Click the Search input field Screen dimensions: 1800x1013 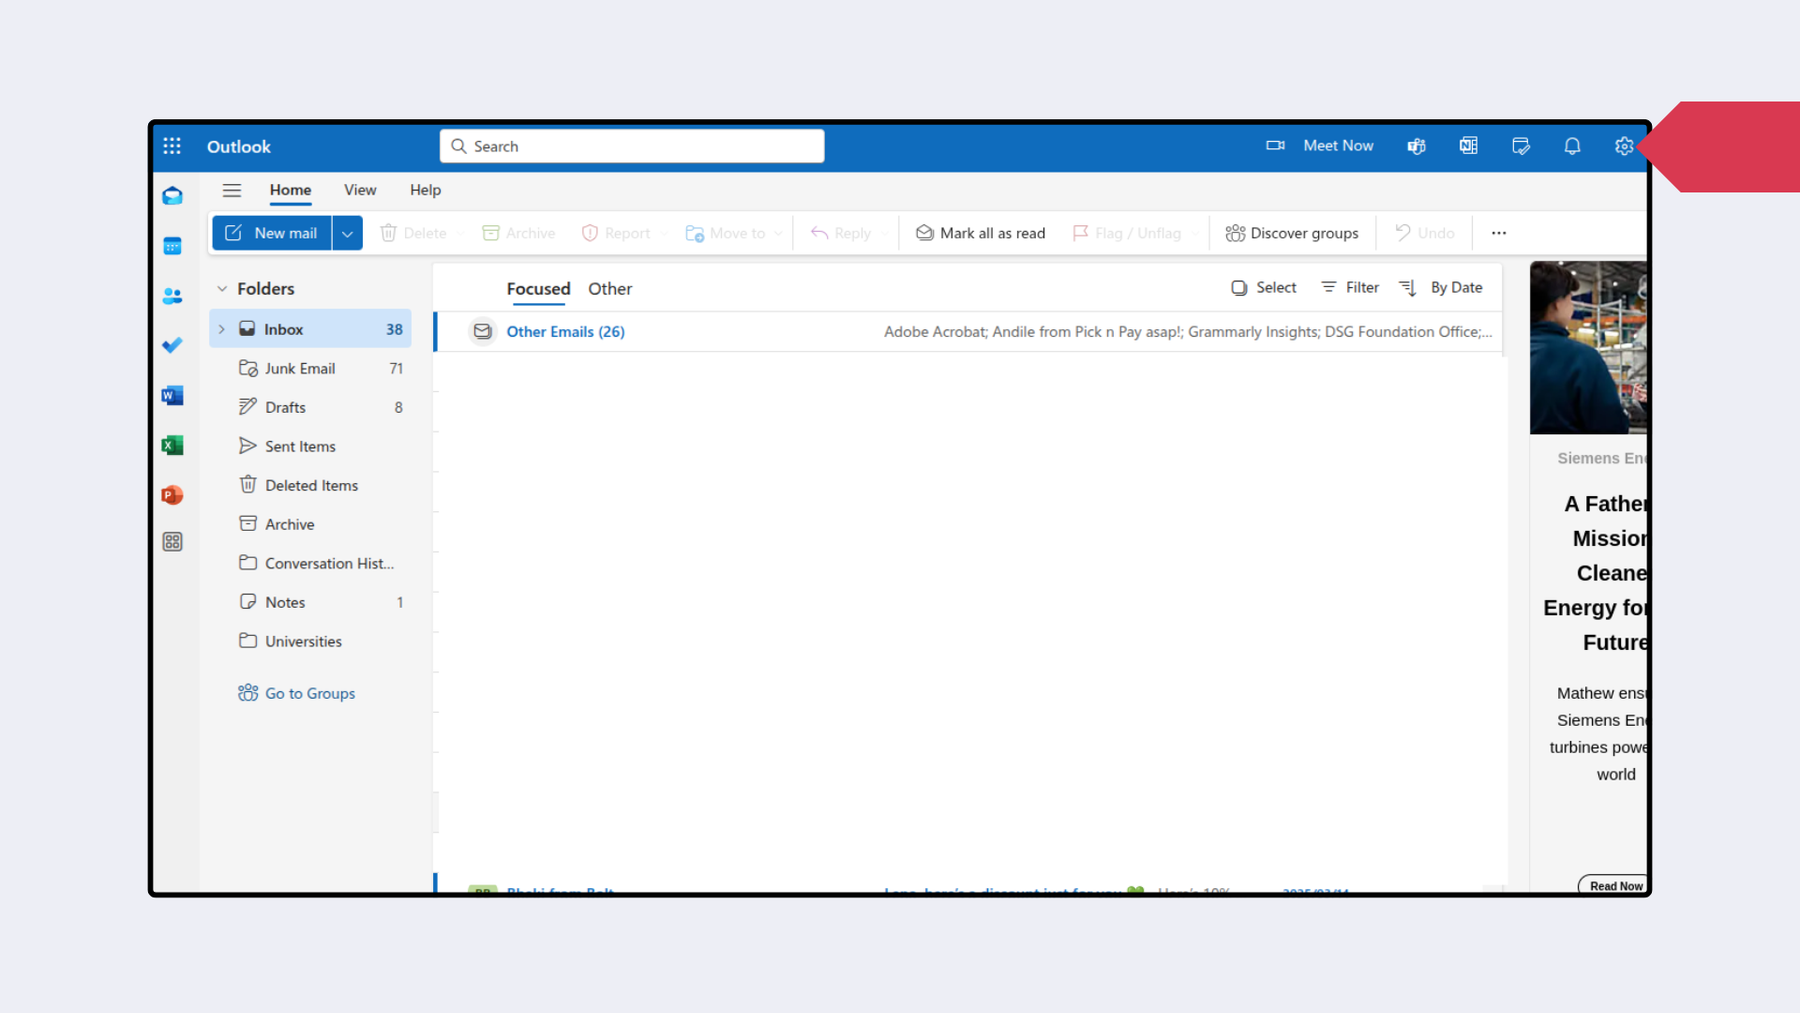[x=632, y=146]
